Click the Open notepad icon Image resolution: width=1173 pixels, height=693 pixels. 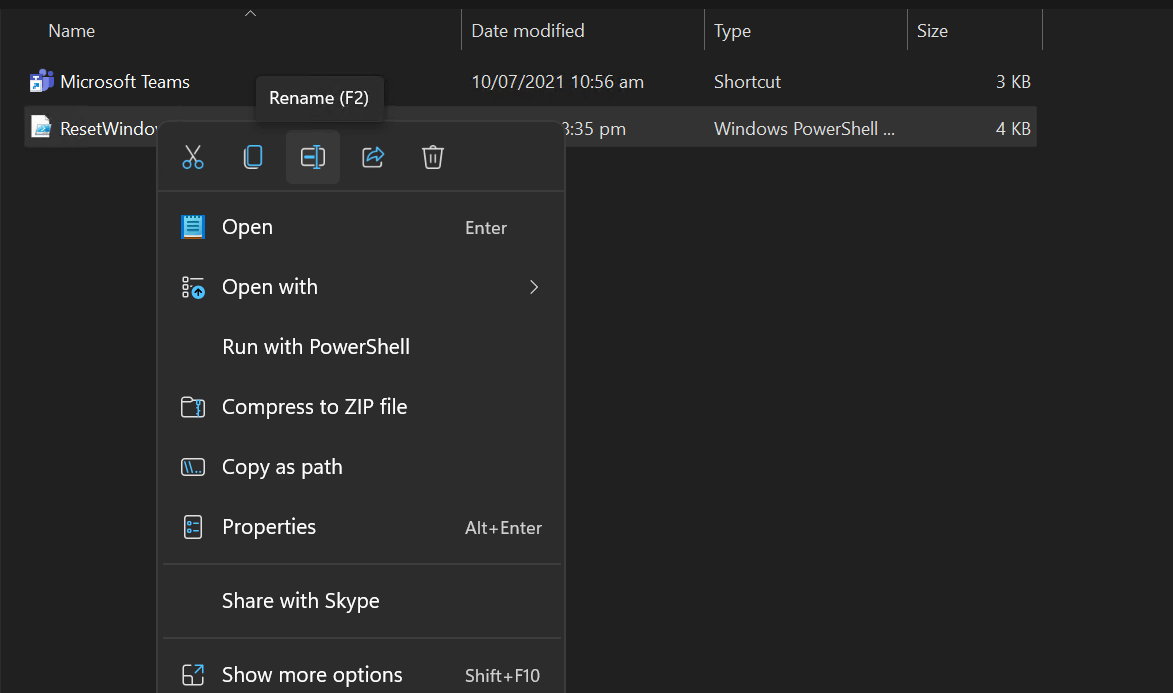click(x=193, y=227)
